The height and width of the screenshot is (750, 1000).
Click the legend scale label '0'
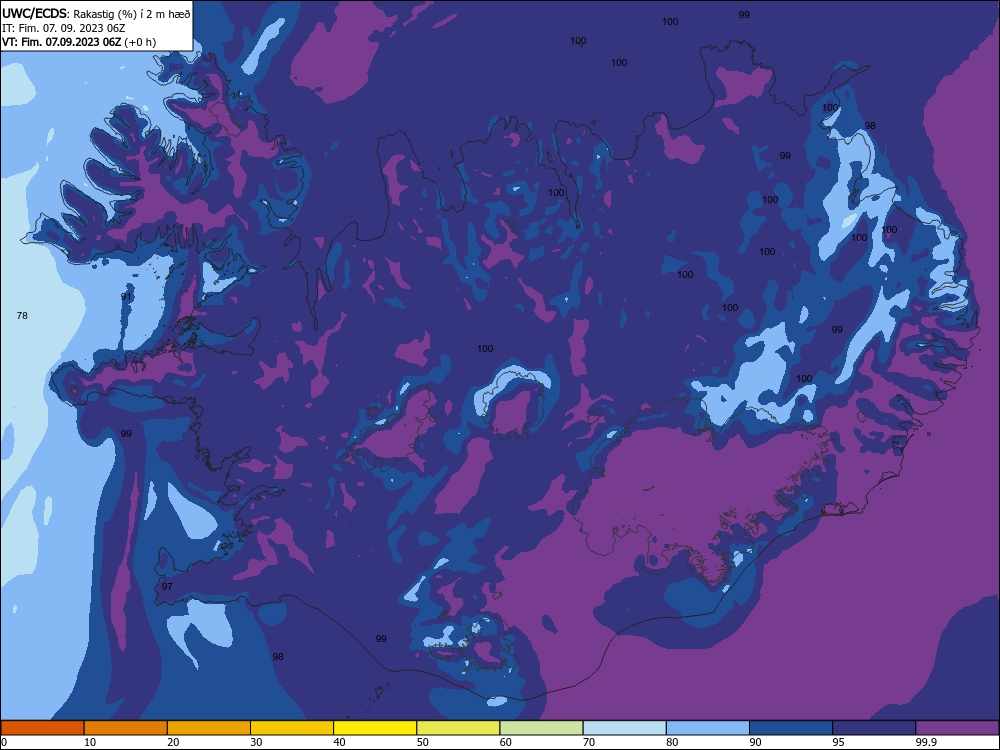(x=4, y=742)
